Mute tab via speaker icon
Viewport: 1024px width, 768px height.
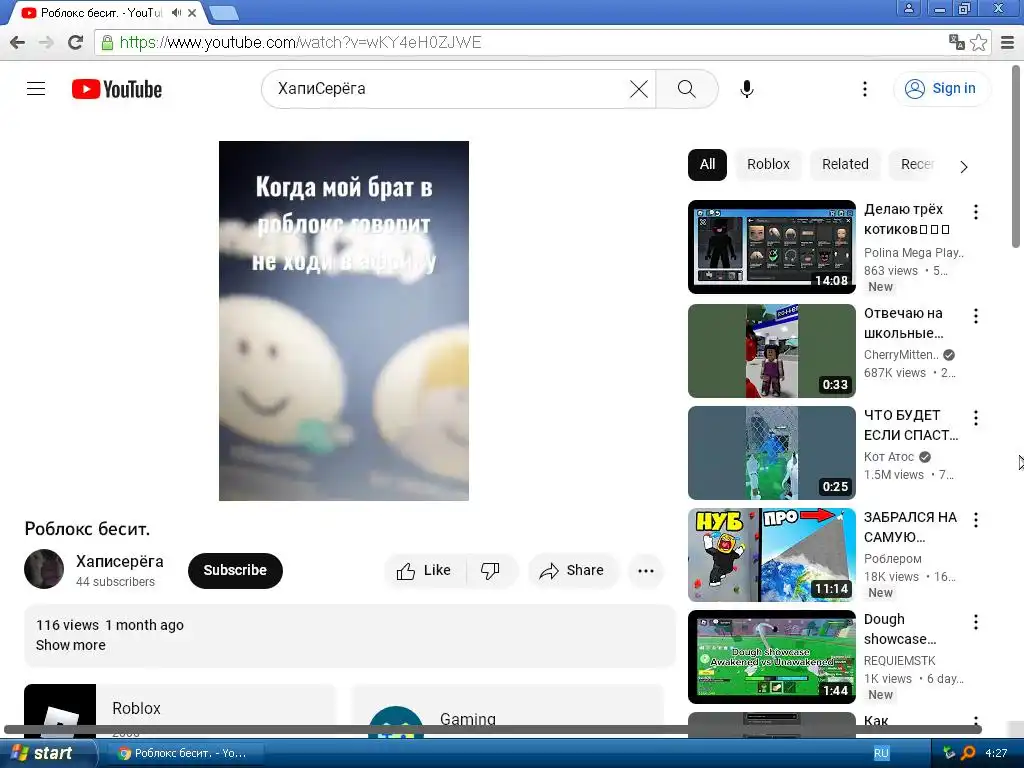[176, 12]
